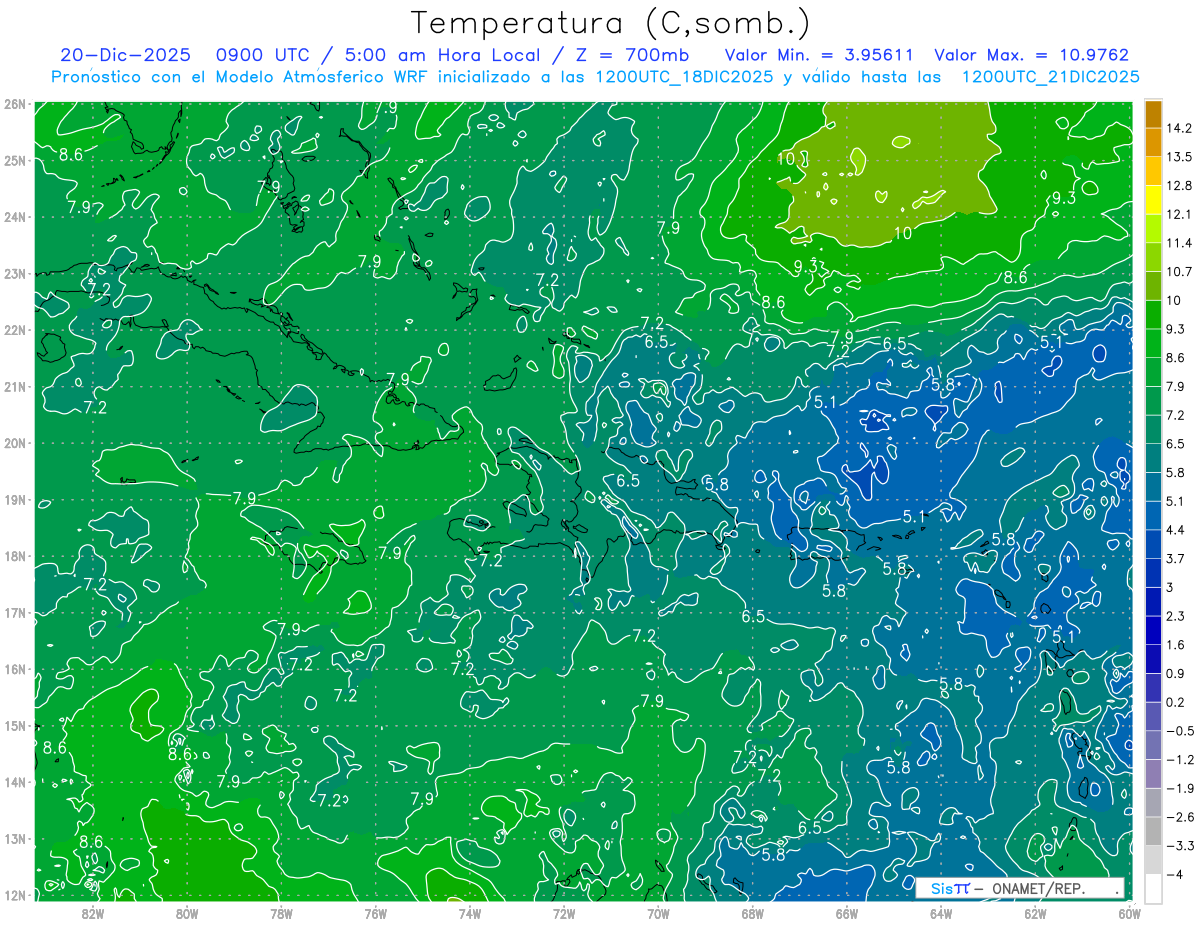Click the 12N latitude axis label
Screen dimensions: 1200x927
click(x=14, y=895)
